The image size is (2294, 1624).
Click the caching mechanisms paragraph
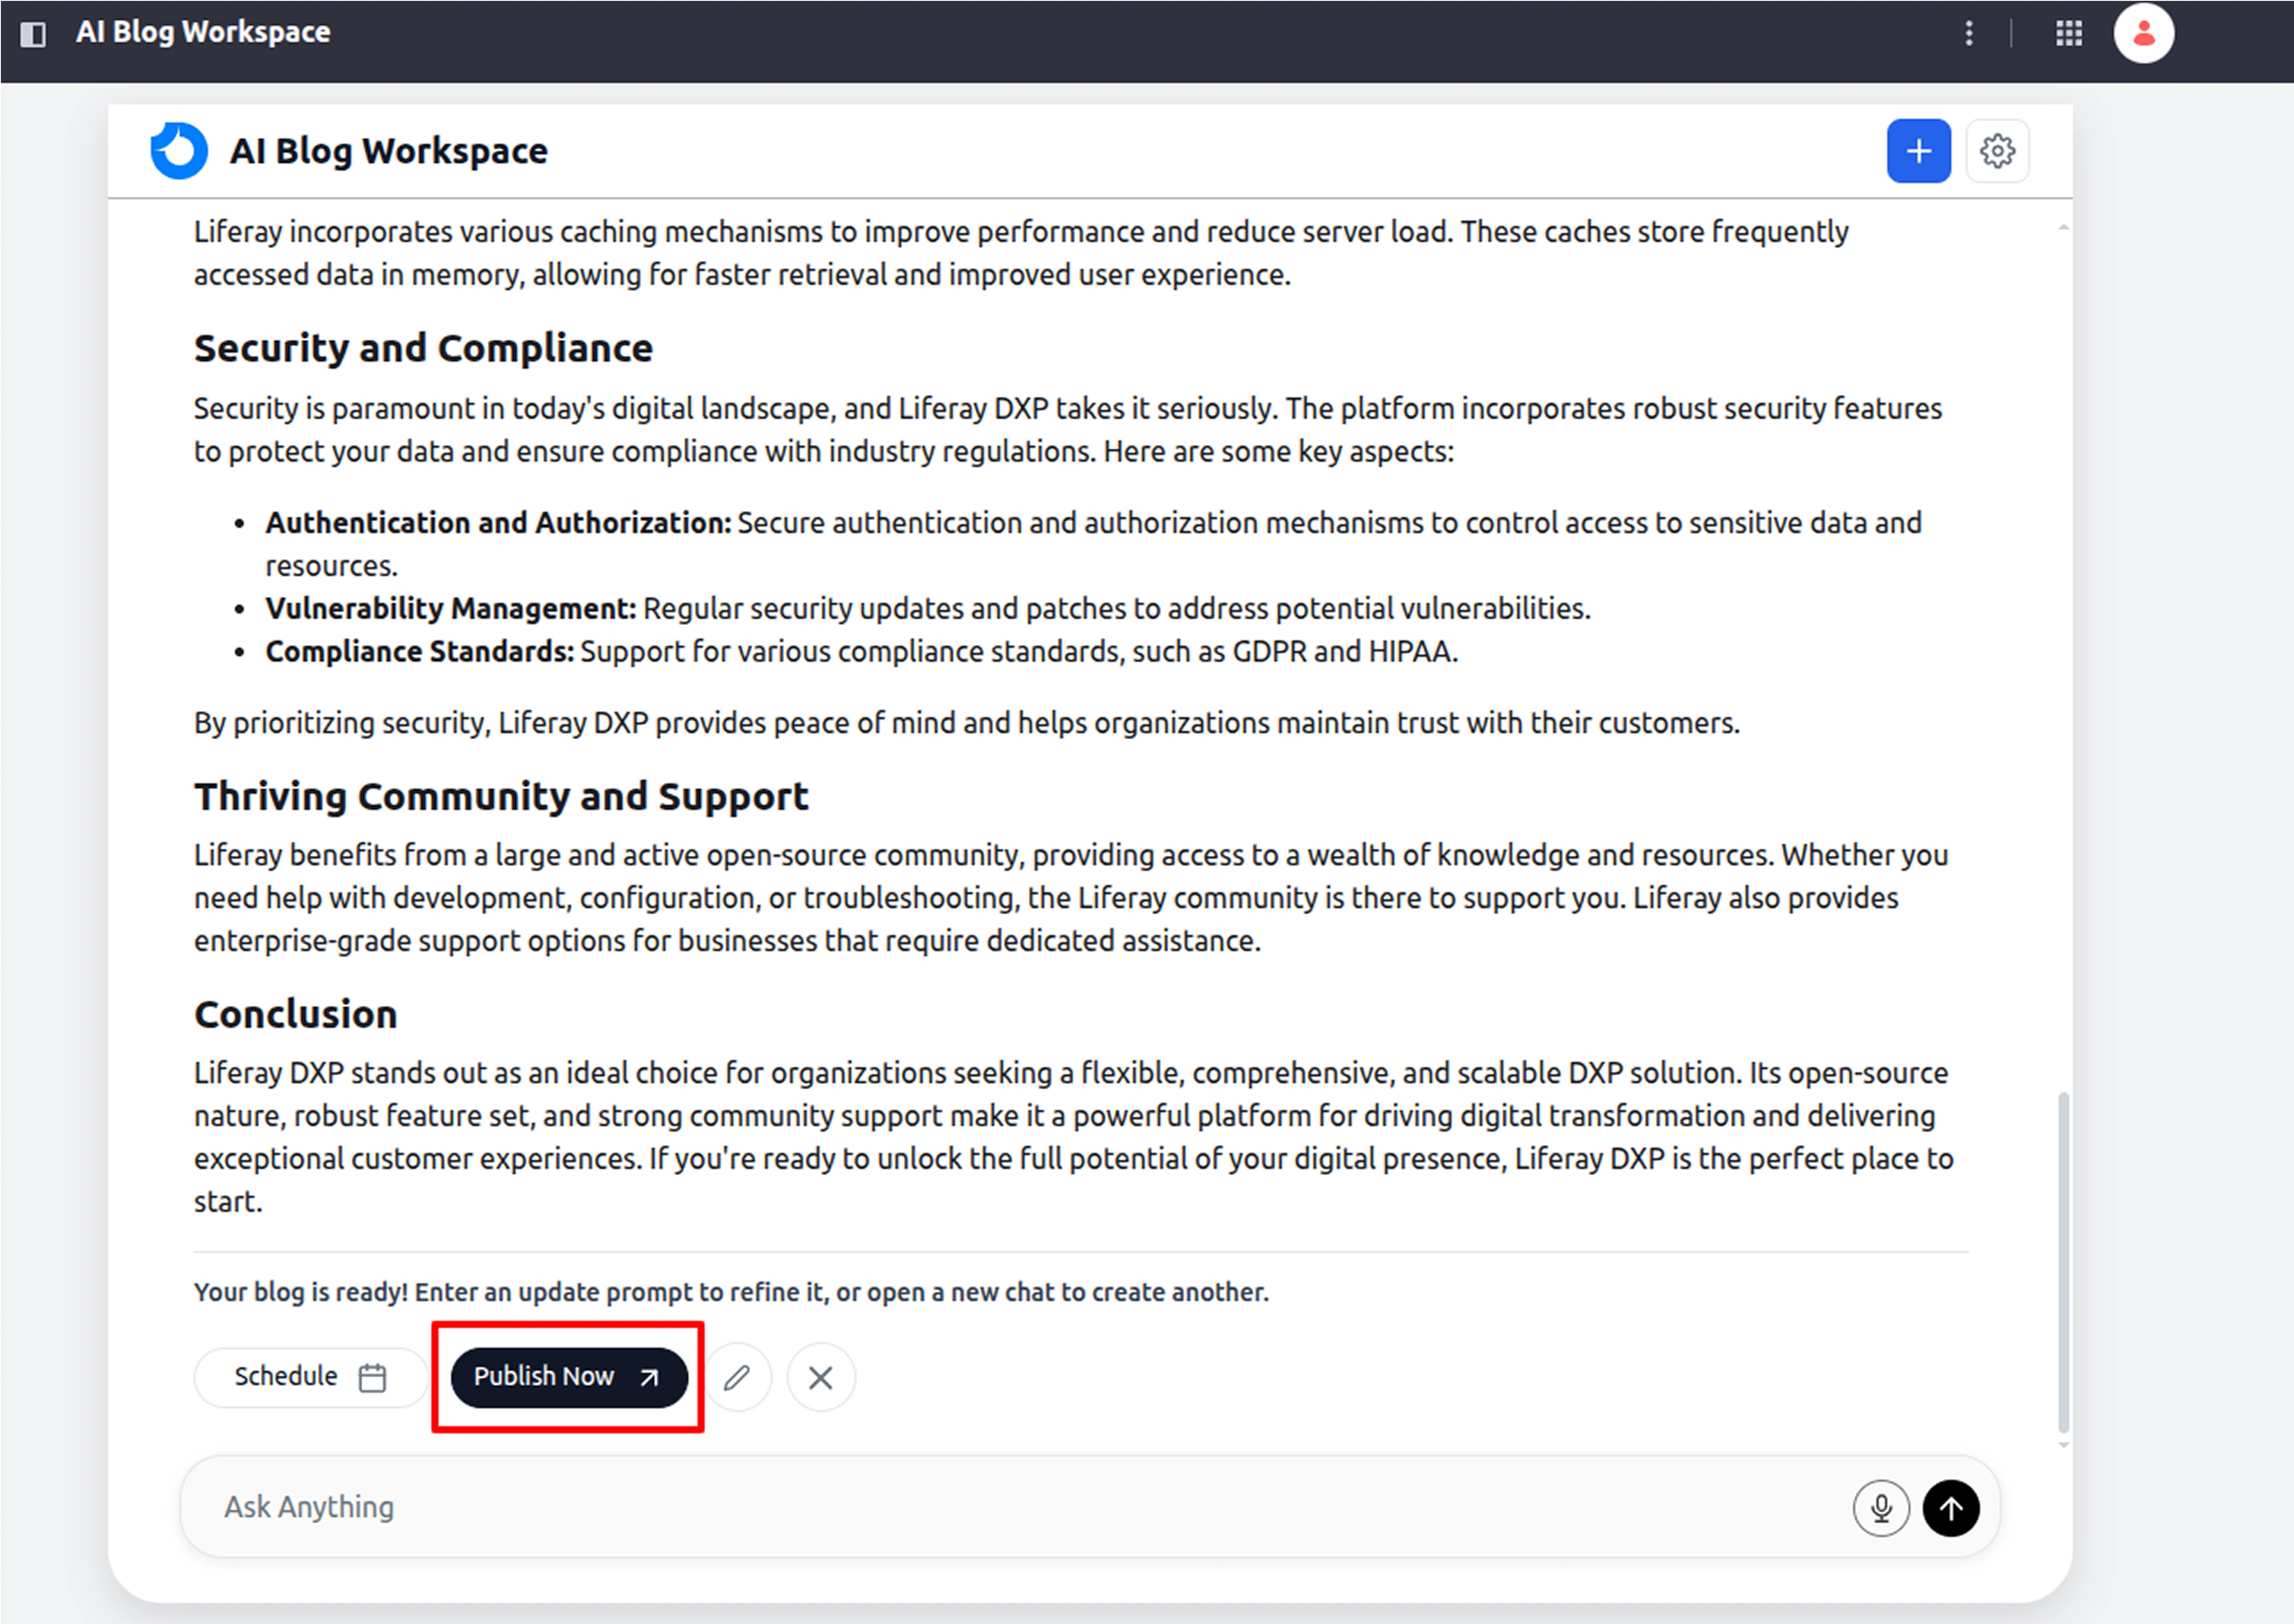coord(1021,253)
